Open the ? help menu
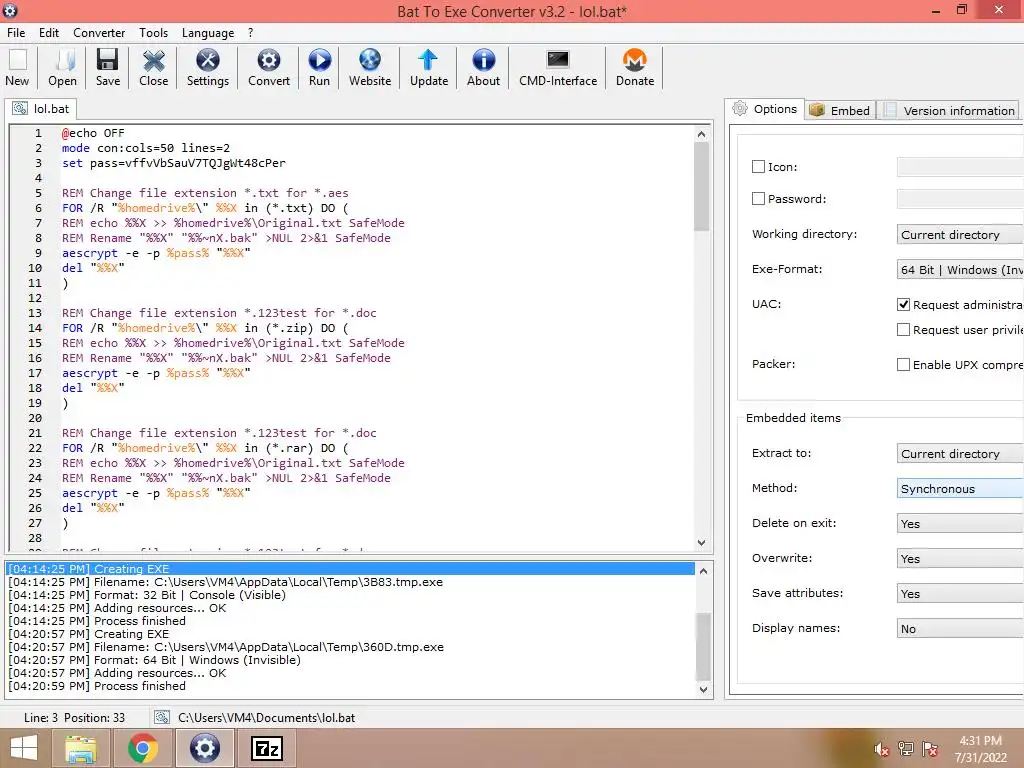 point(250,33)
